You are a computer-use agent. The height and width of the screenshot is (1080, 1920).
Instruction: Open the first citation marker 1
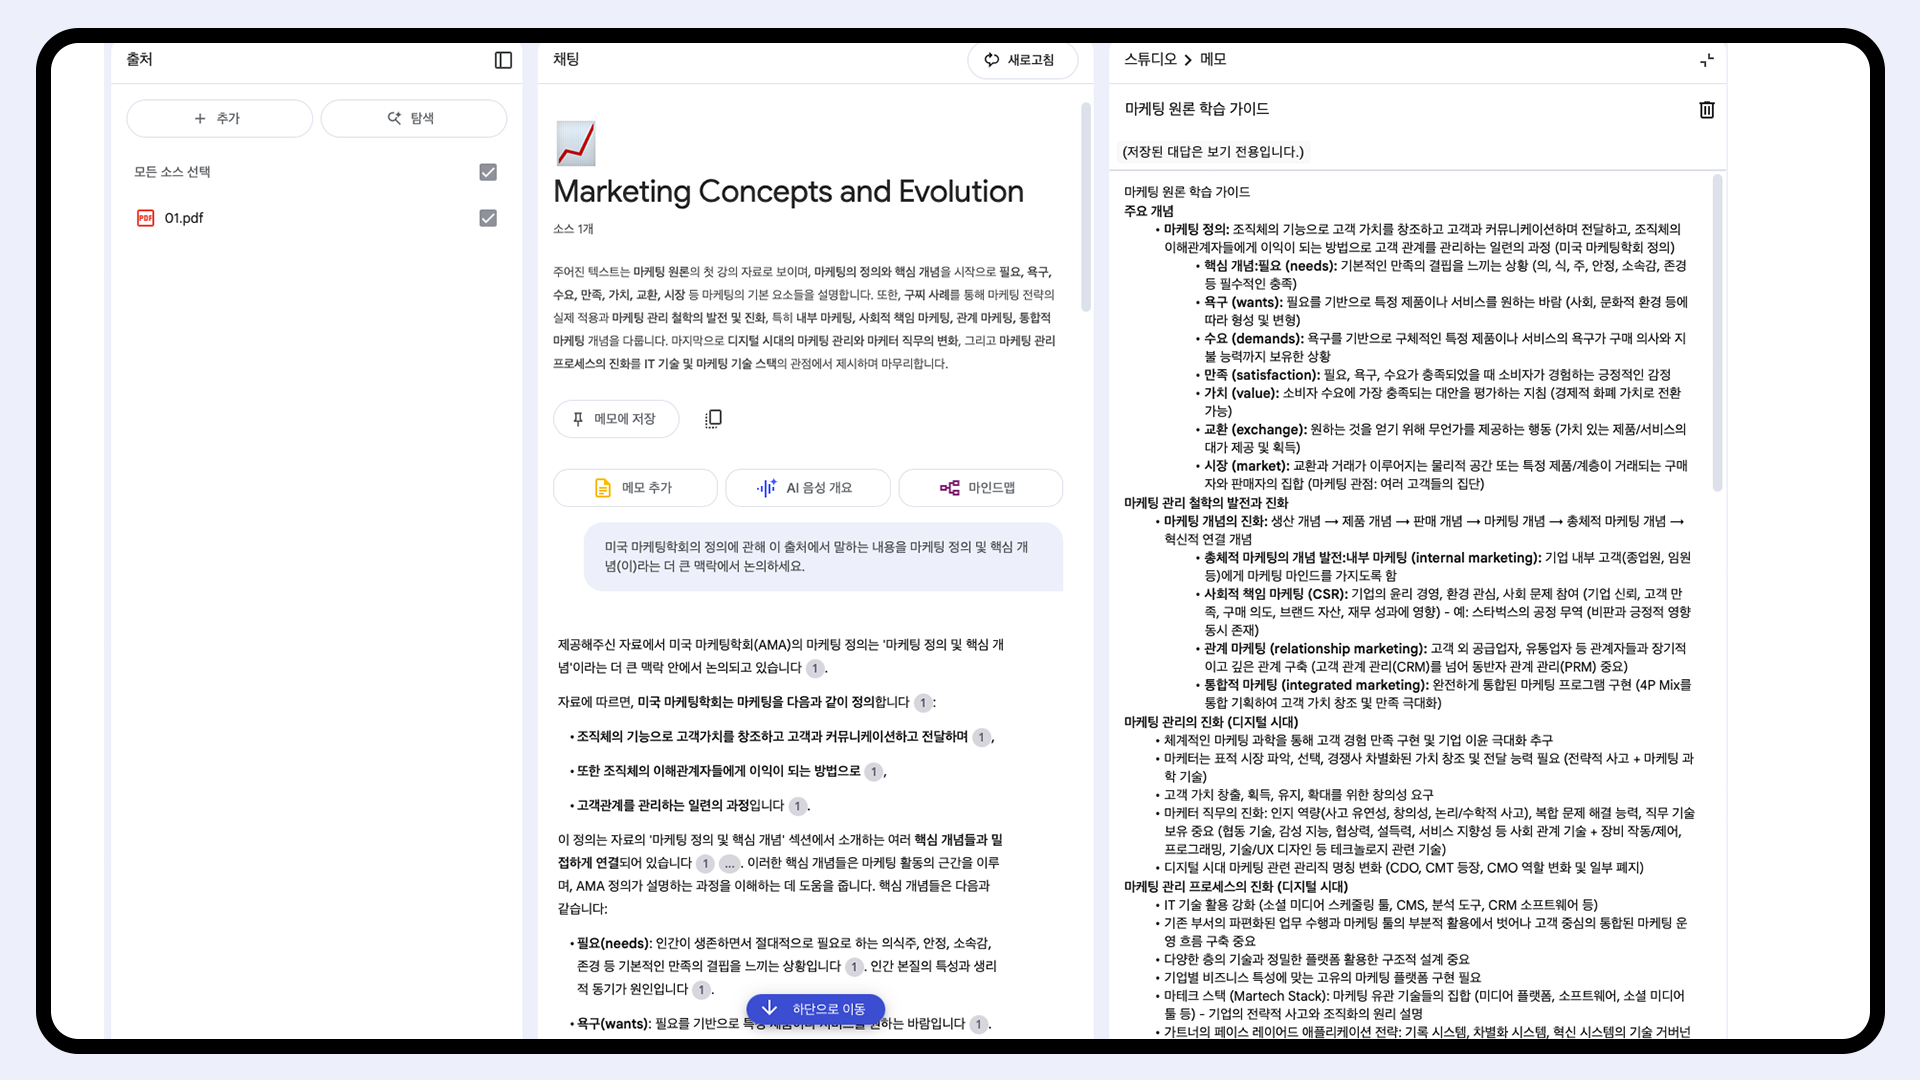(815, 668)
